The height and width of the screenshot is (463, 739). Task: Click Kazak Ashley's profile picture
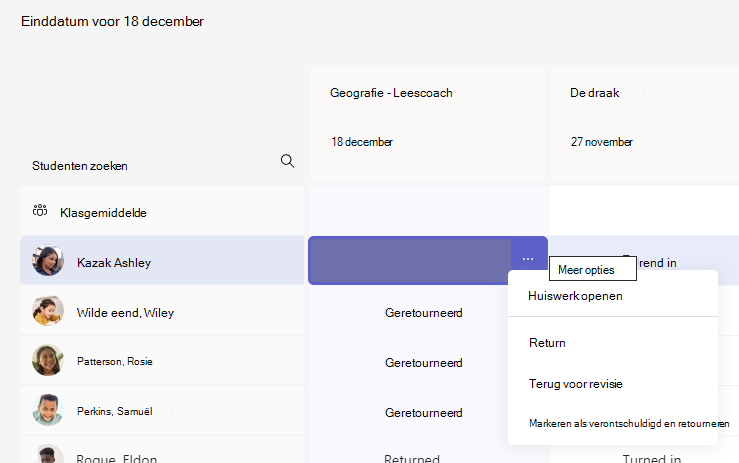point(48,260)
